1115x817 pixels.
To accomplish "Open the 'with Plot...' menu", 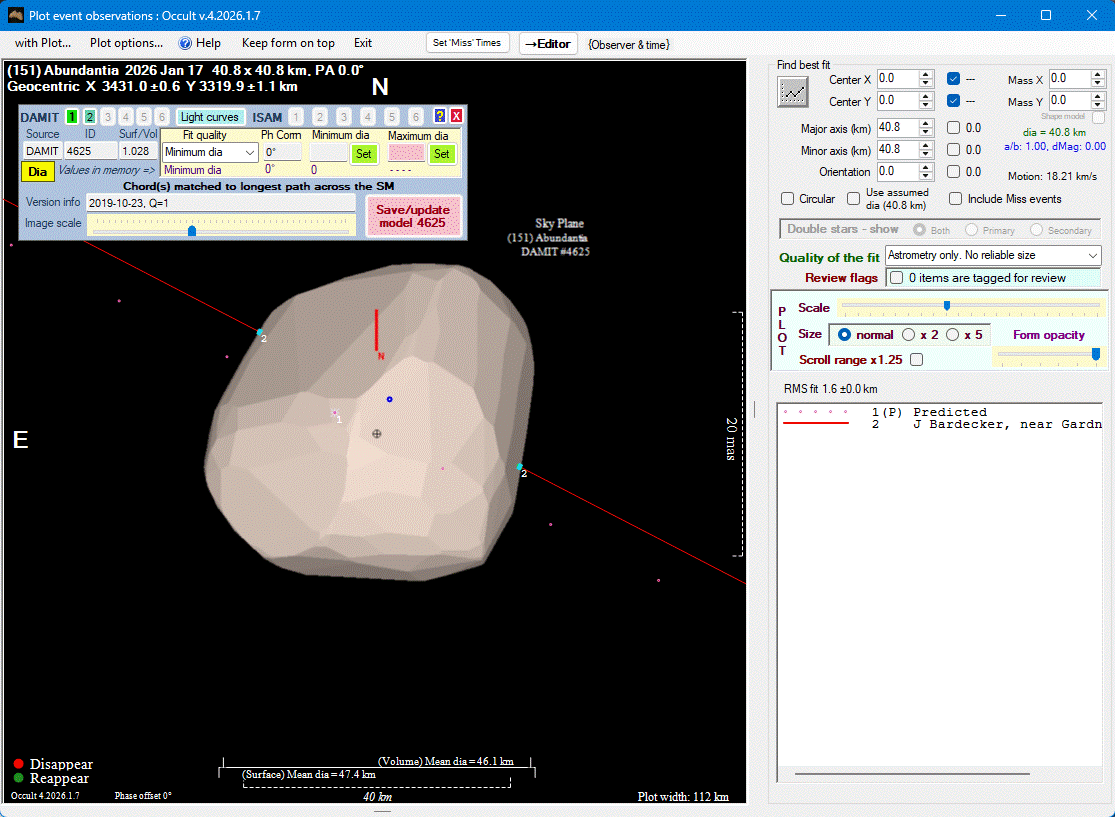I will coord(43,43).
